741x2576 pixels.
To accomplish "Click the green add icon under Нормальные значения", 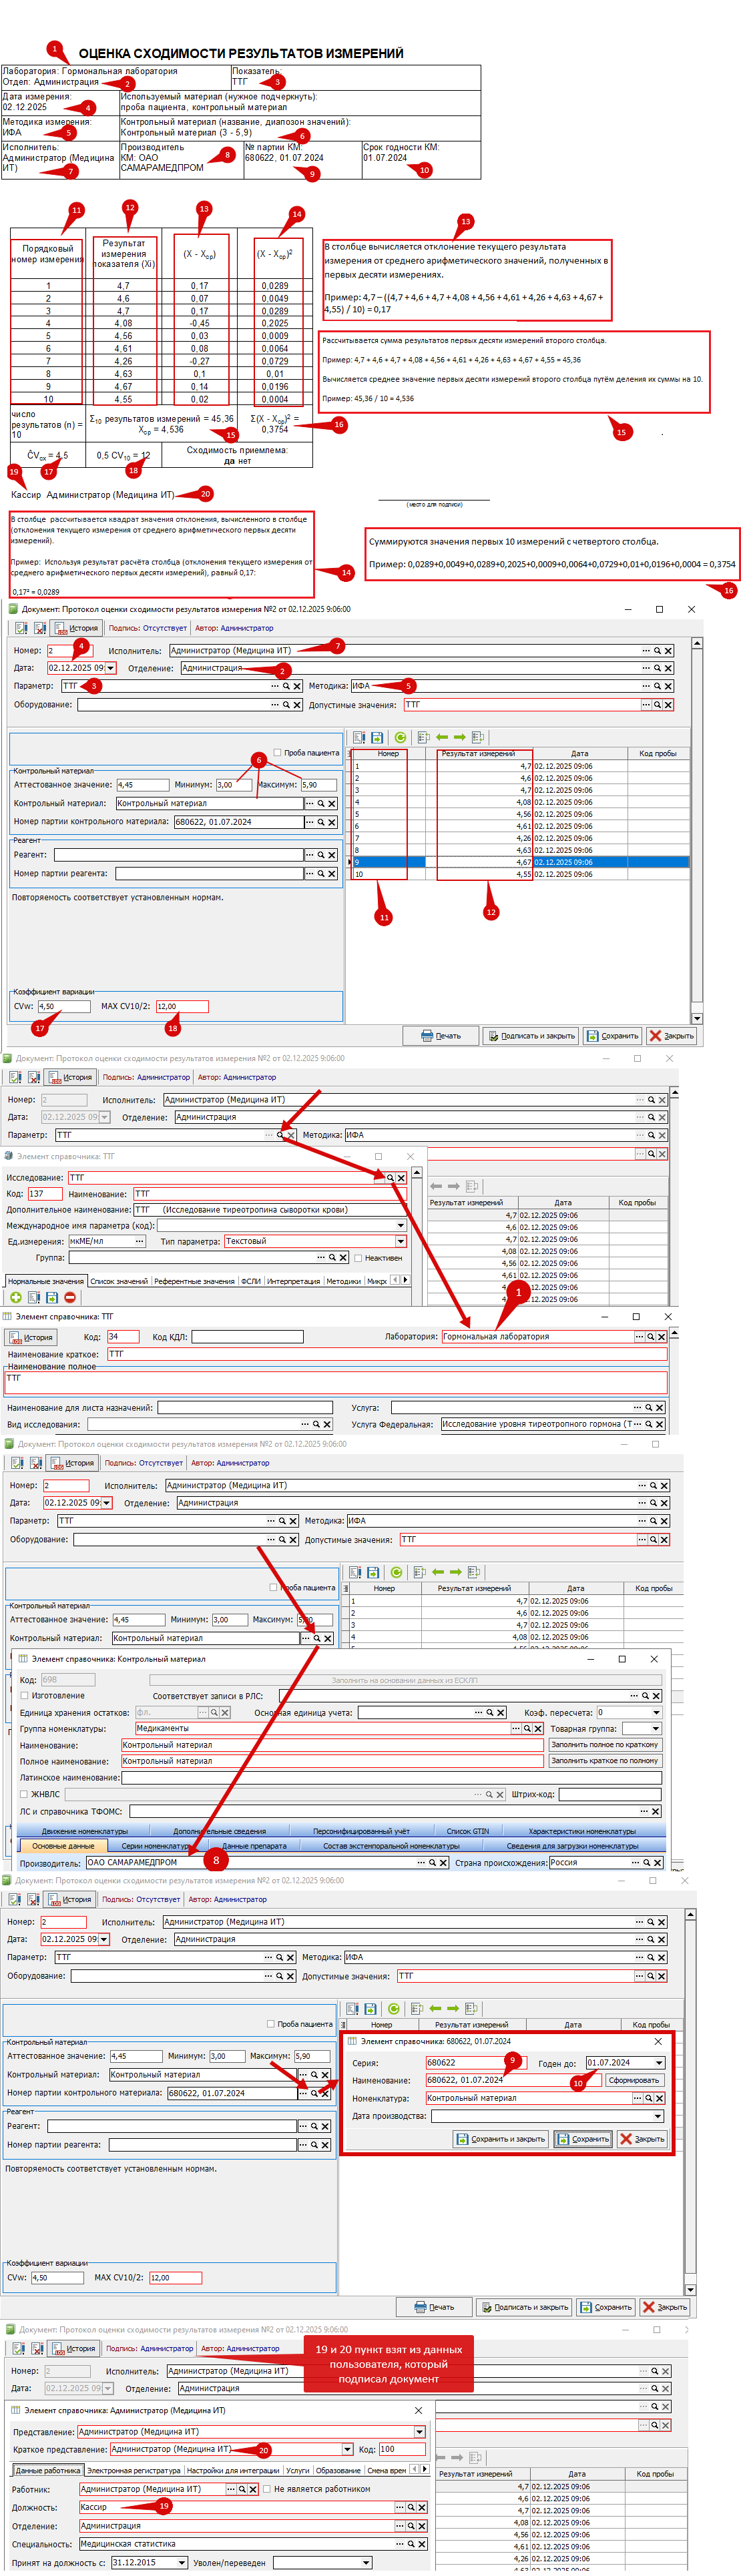I will [16, 1297].
